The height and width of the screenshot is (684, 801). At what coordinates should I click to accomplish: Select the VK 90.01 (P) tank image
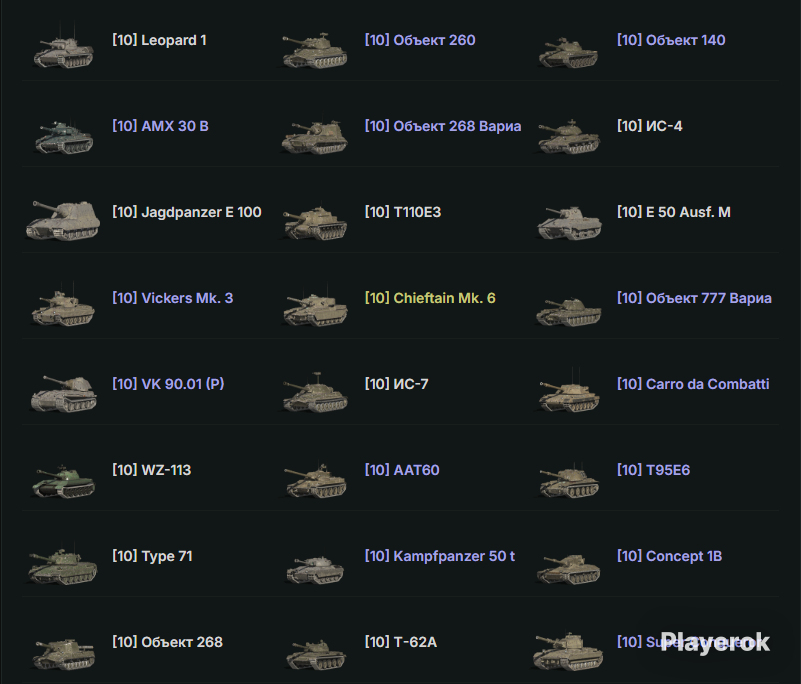coord(63,393)
